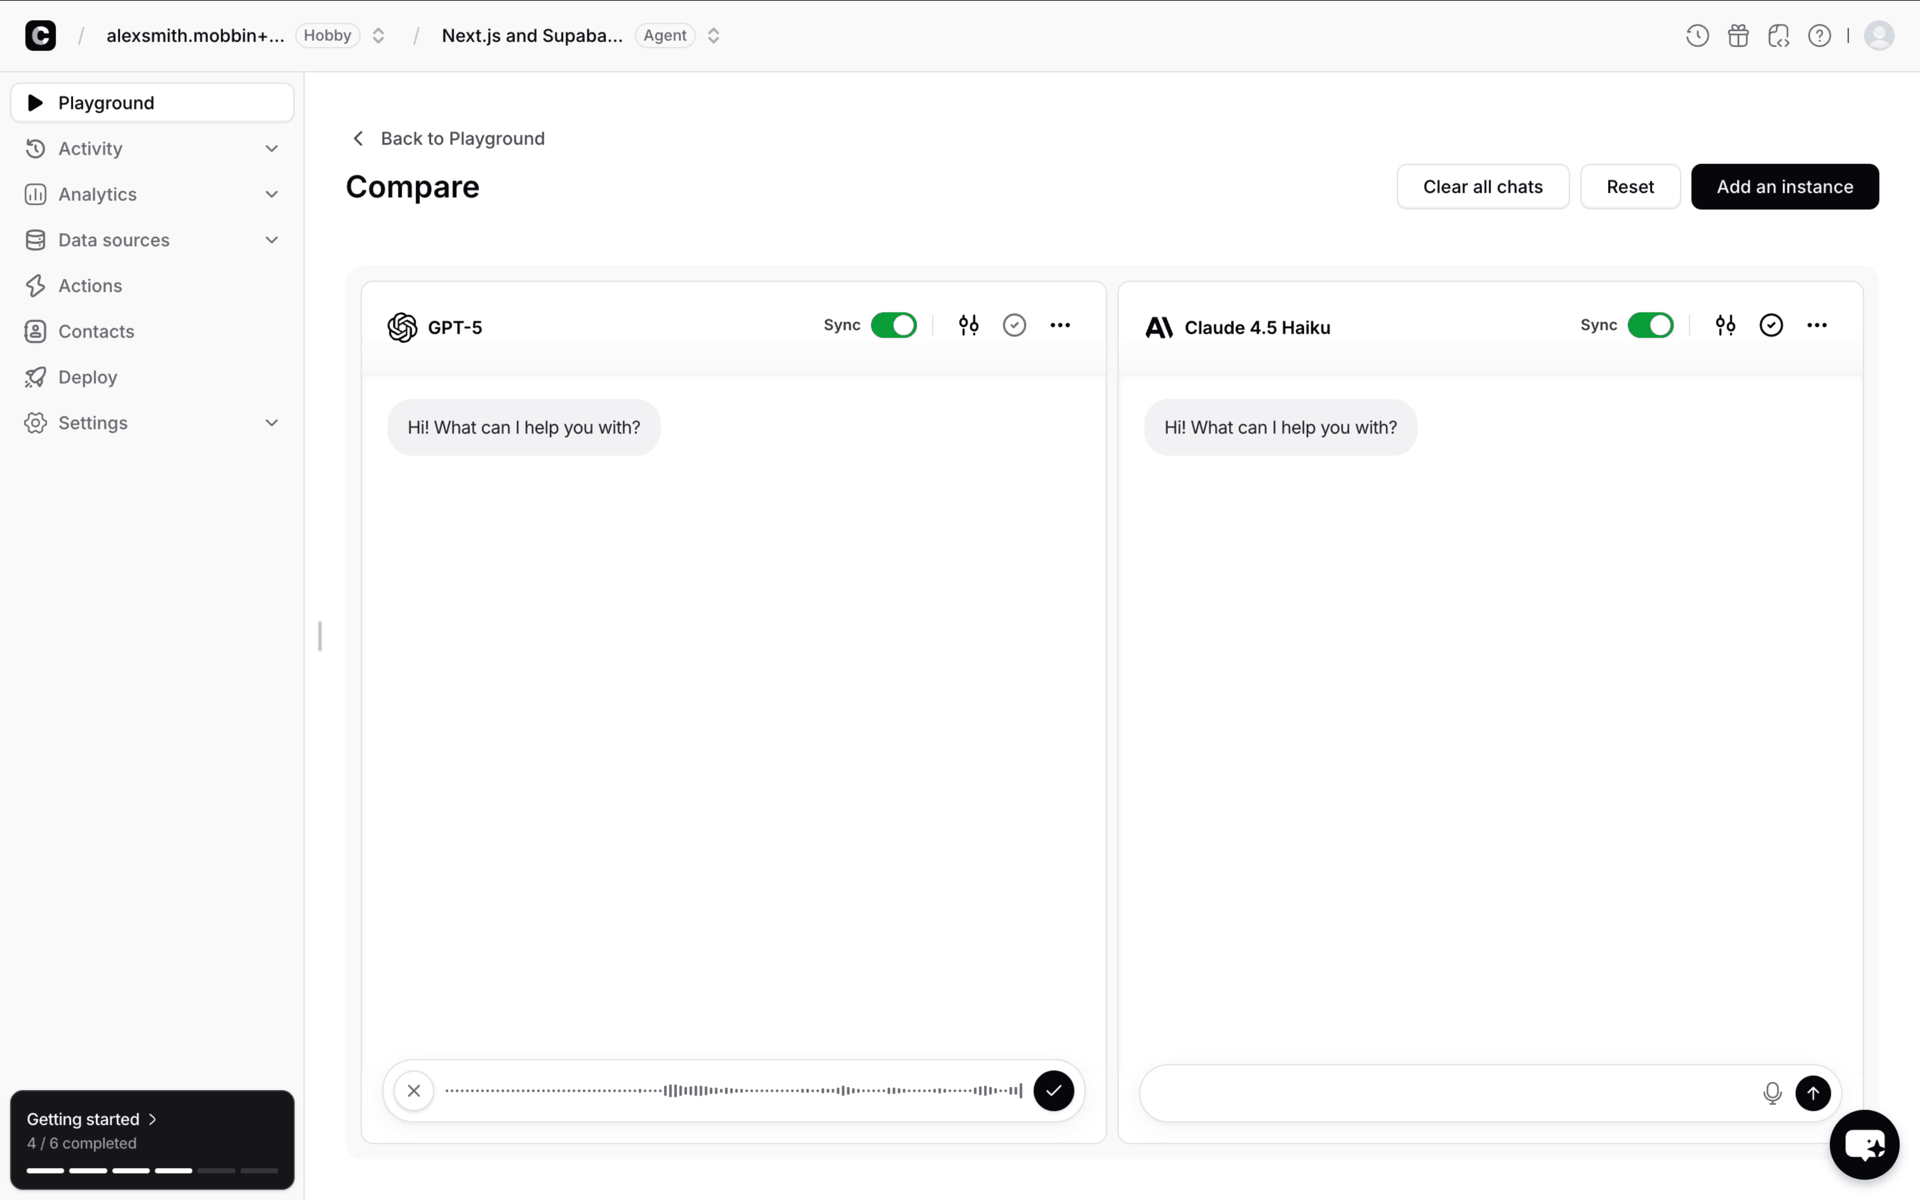Open Deploy in the sidebar
The height and width of the screenshot is (1200, 1920).
pyautogui.click(x=152, y=377)
